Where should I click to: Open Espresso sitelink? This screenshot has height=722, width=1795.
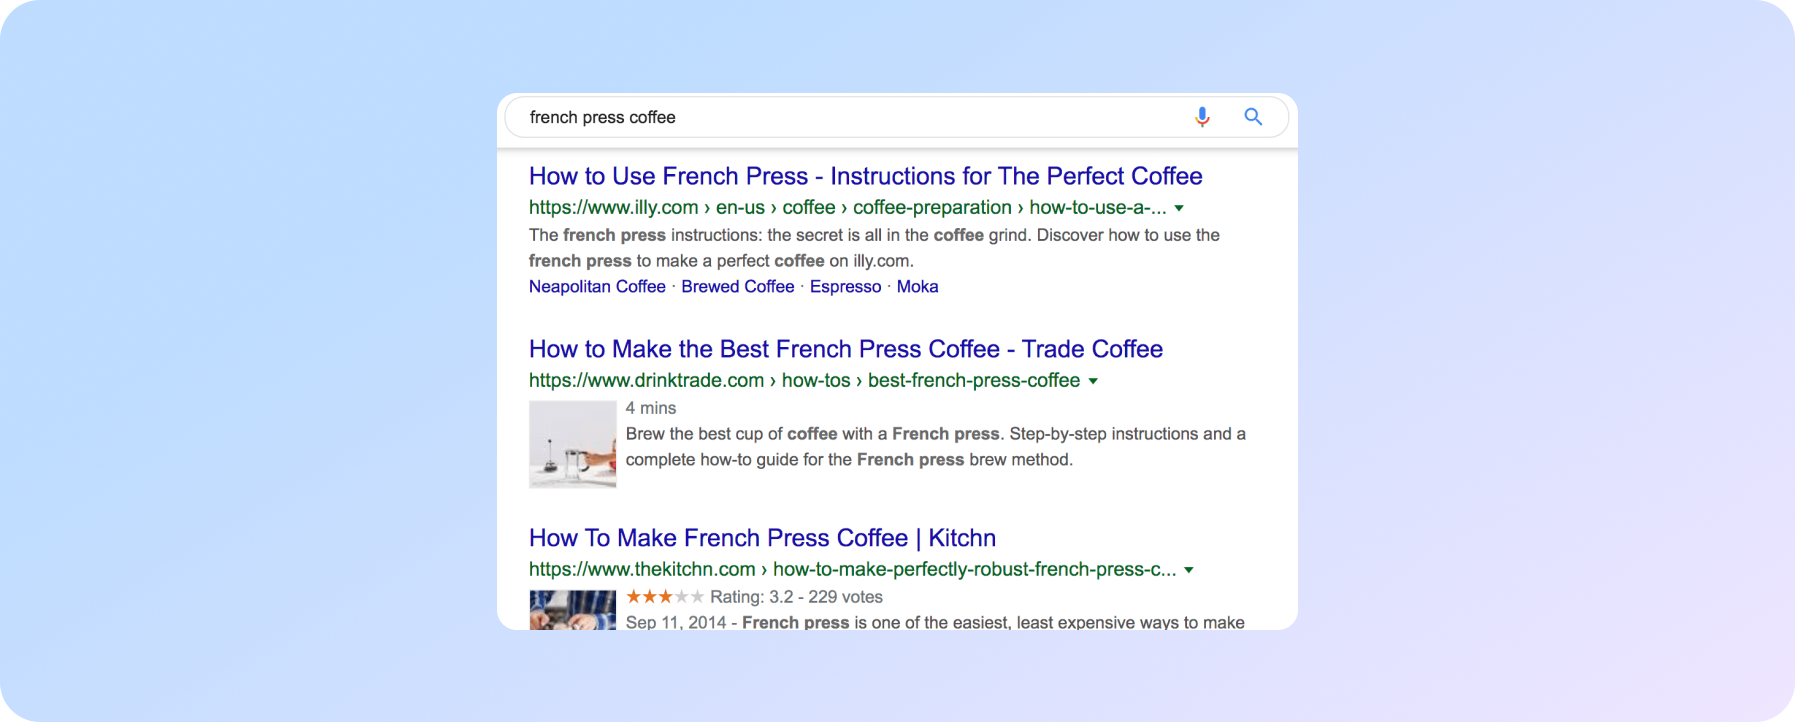[x=845, y=286]
